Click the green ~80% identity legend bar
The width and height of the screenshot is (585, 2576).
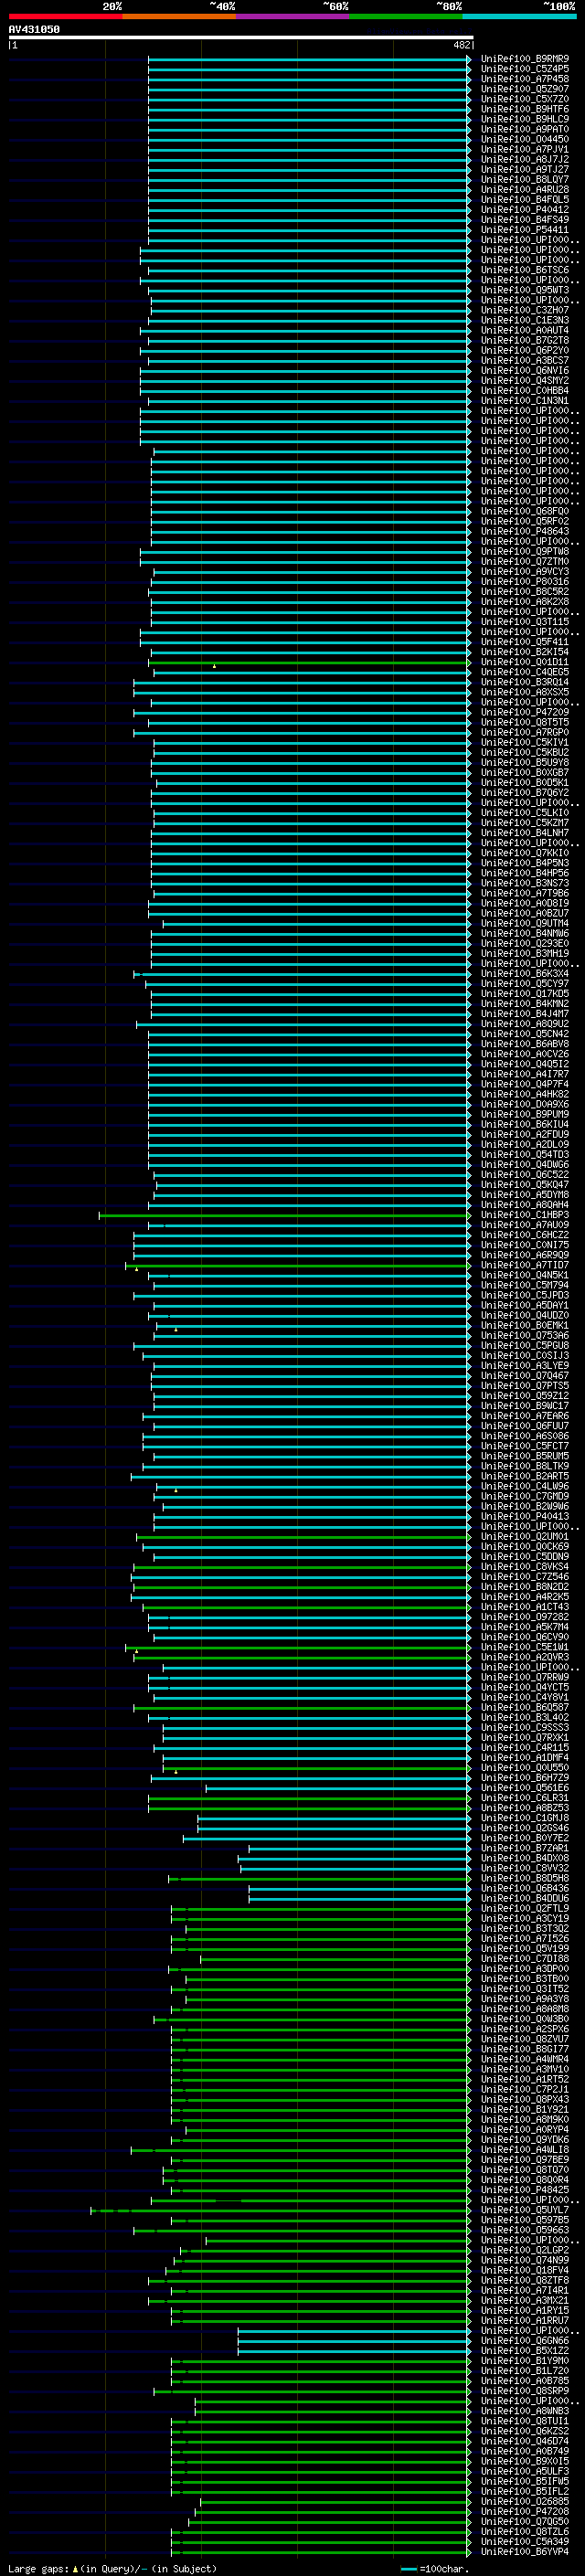click(406, 16)
